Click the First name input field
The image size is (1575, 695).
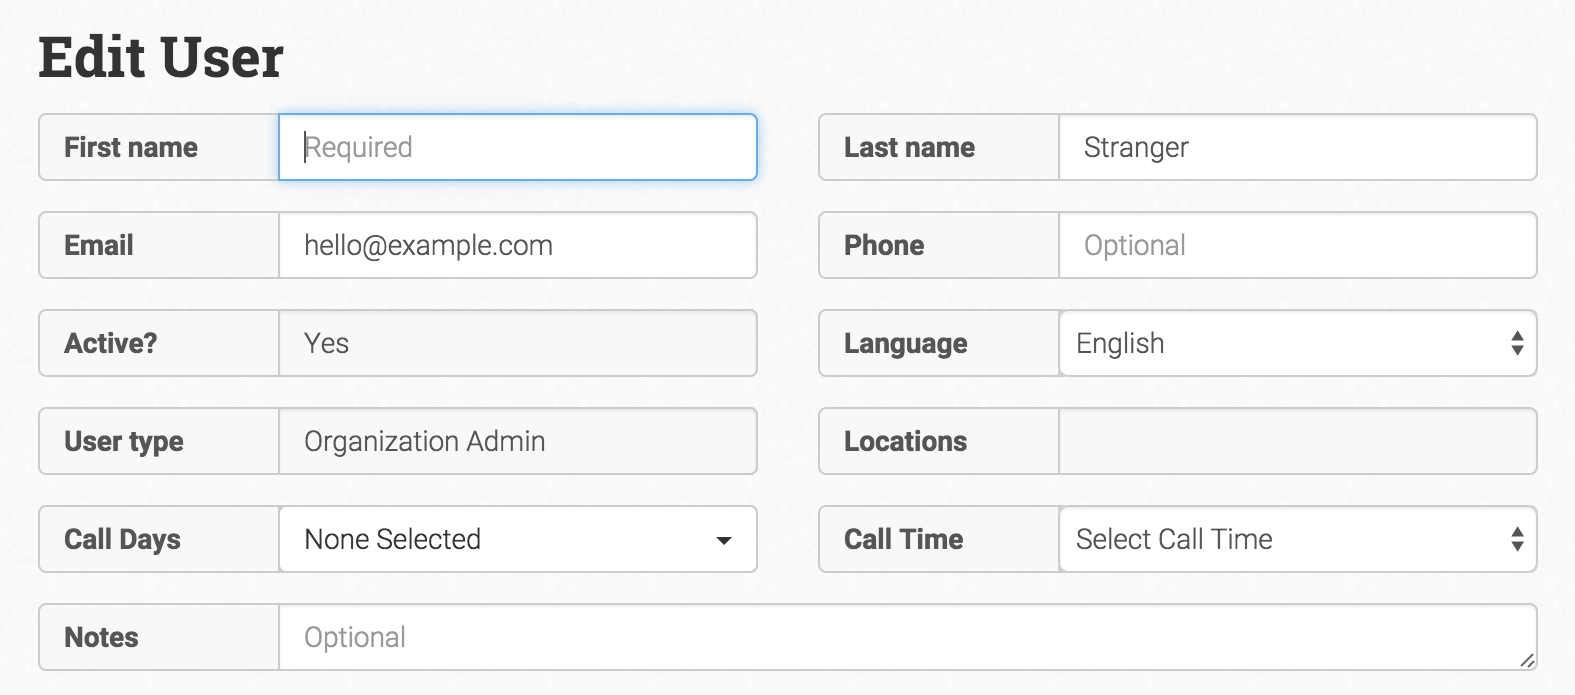[x=517, y=147]
